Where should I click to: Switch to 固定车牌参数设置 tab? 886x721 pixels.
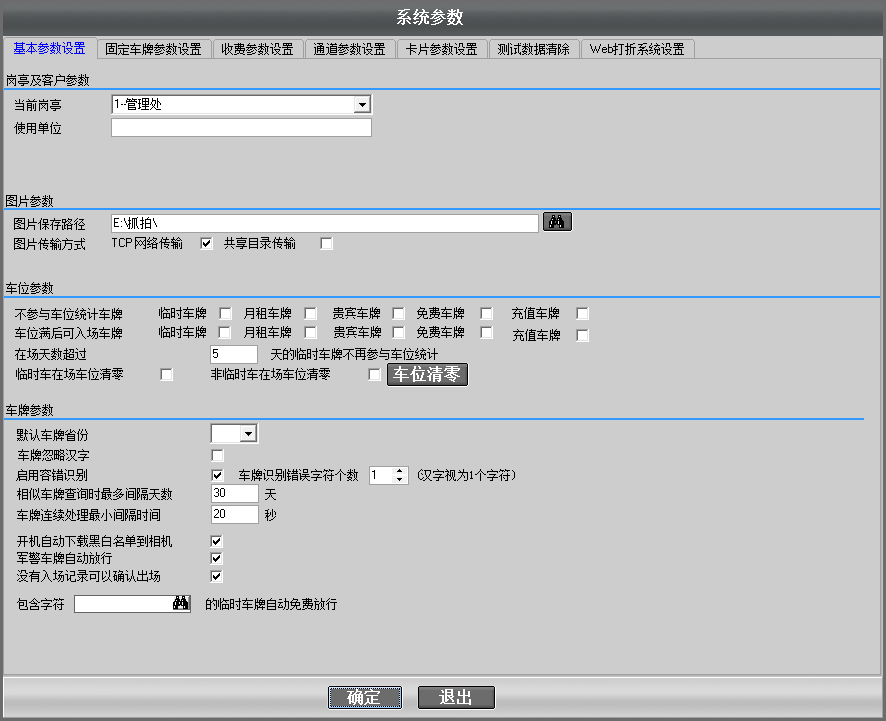click(153, 49)
